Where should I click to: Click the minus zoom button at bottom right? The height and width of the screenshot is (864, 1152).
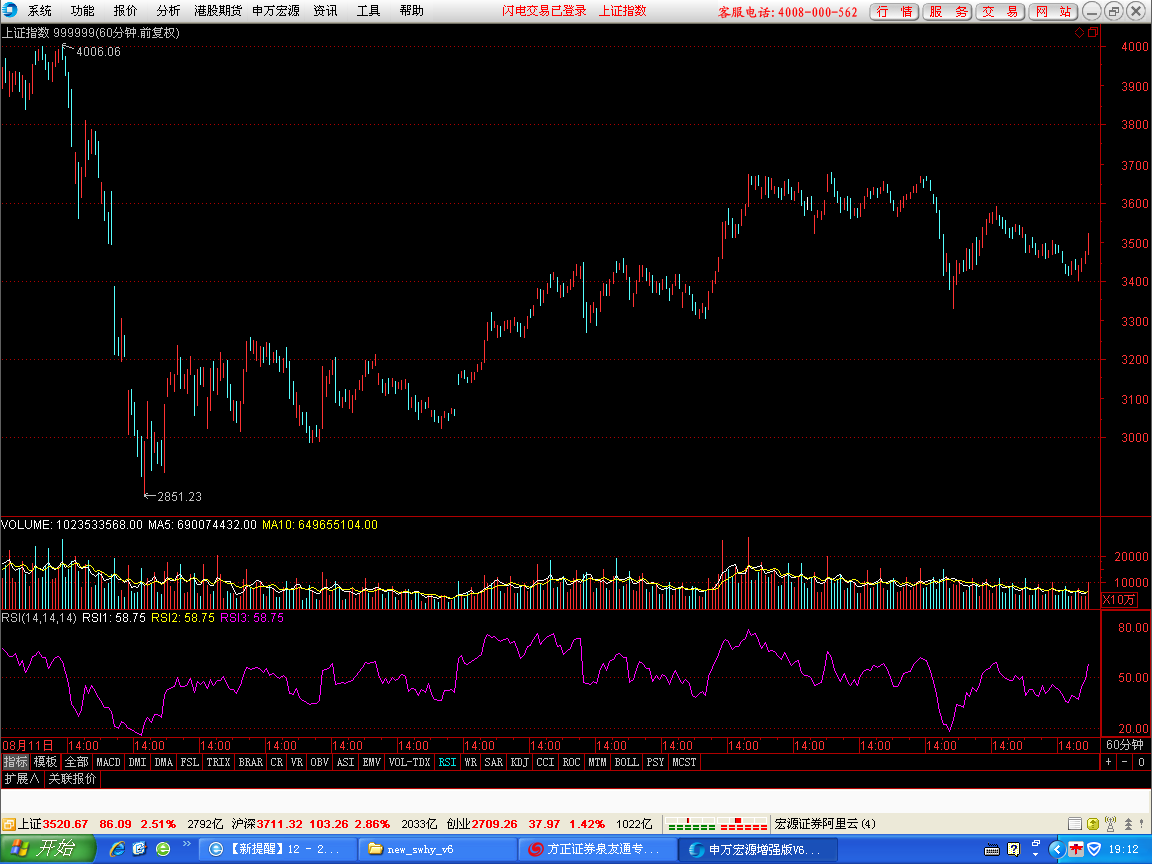(1125, 762)
